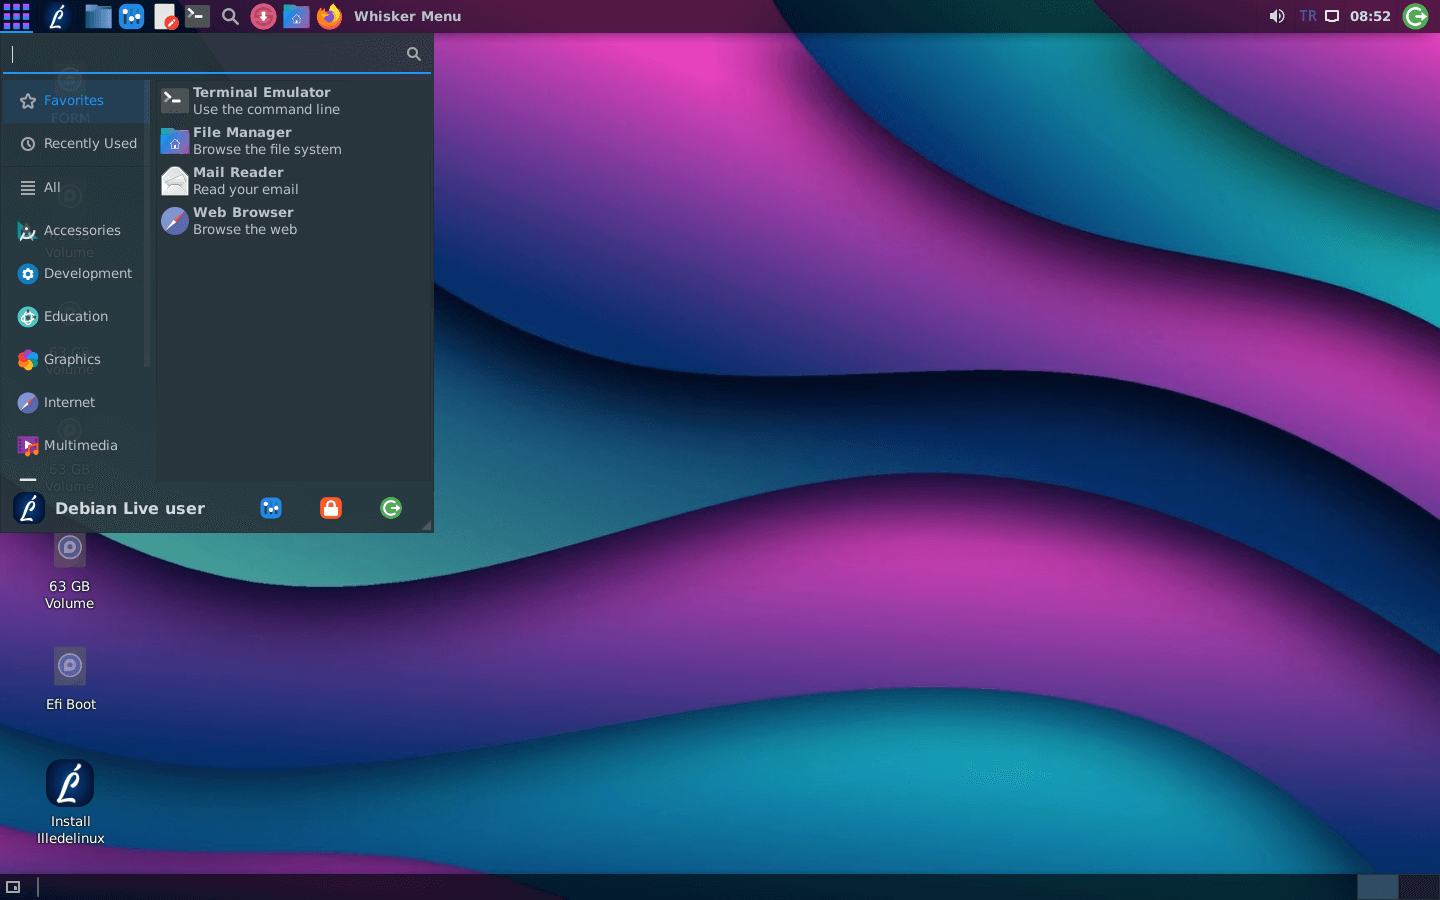The image size is (1440, 900).
Task: Select the Favorites category
Action: (x=75, y=101)
